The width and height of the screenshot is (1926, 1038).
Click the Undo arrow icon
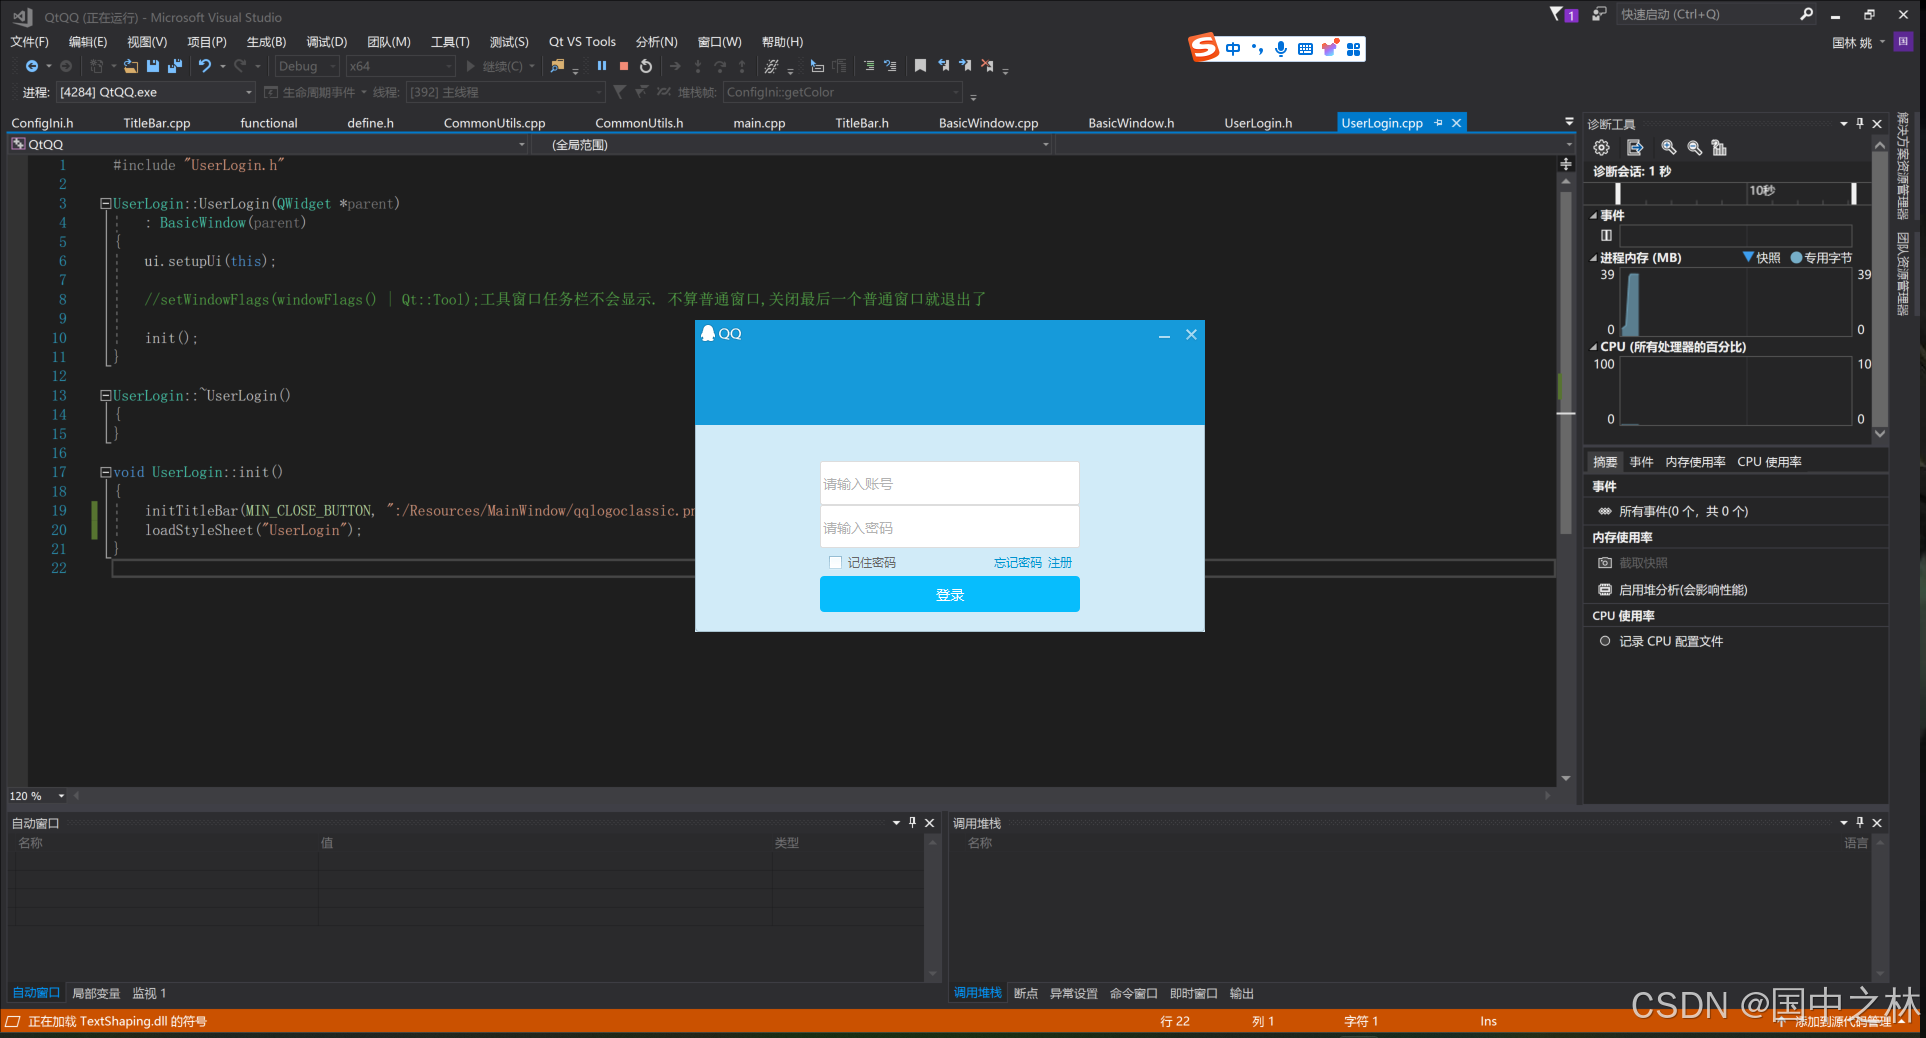(x=205, y=66)
